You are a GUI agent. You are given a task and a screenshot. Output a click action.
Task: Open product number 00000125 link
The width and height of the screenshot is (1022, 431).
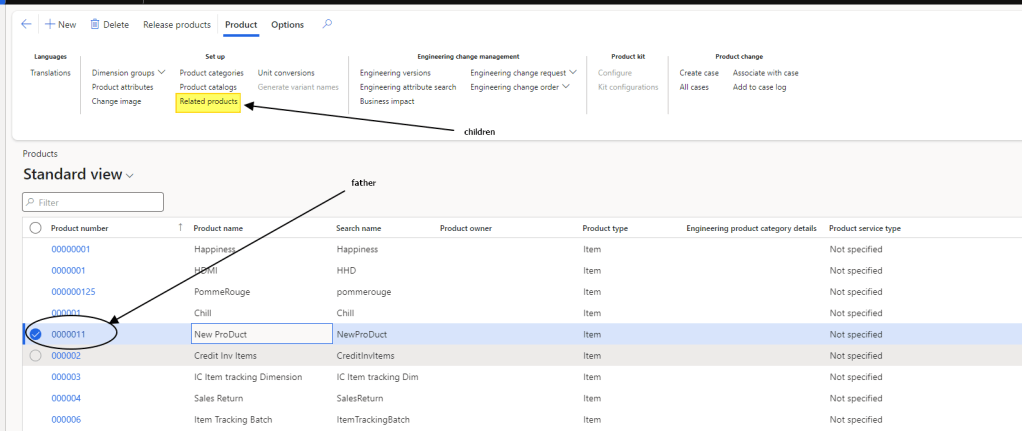click(x=73, y=292)
